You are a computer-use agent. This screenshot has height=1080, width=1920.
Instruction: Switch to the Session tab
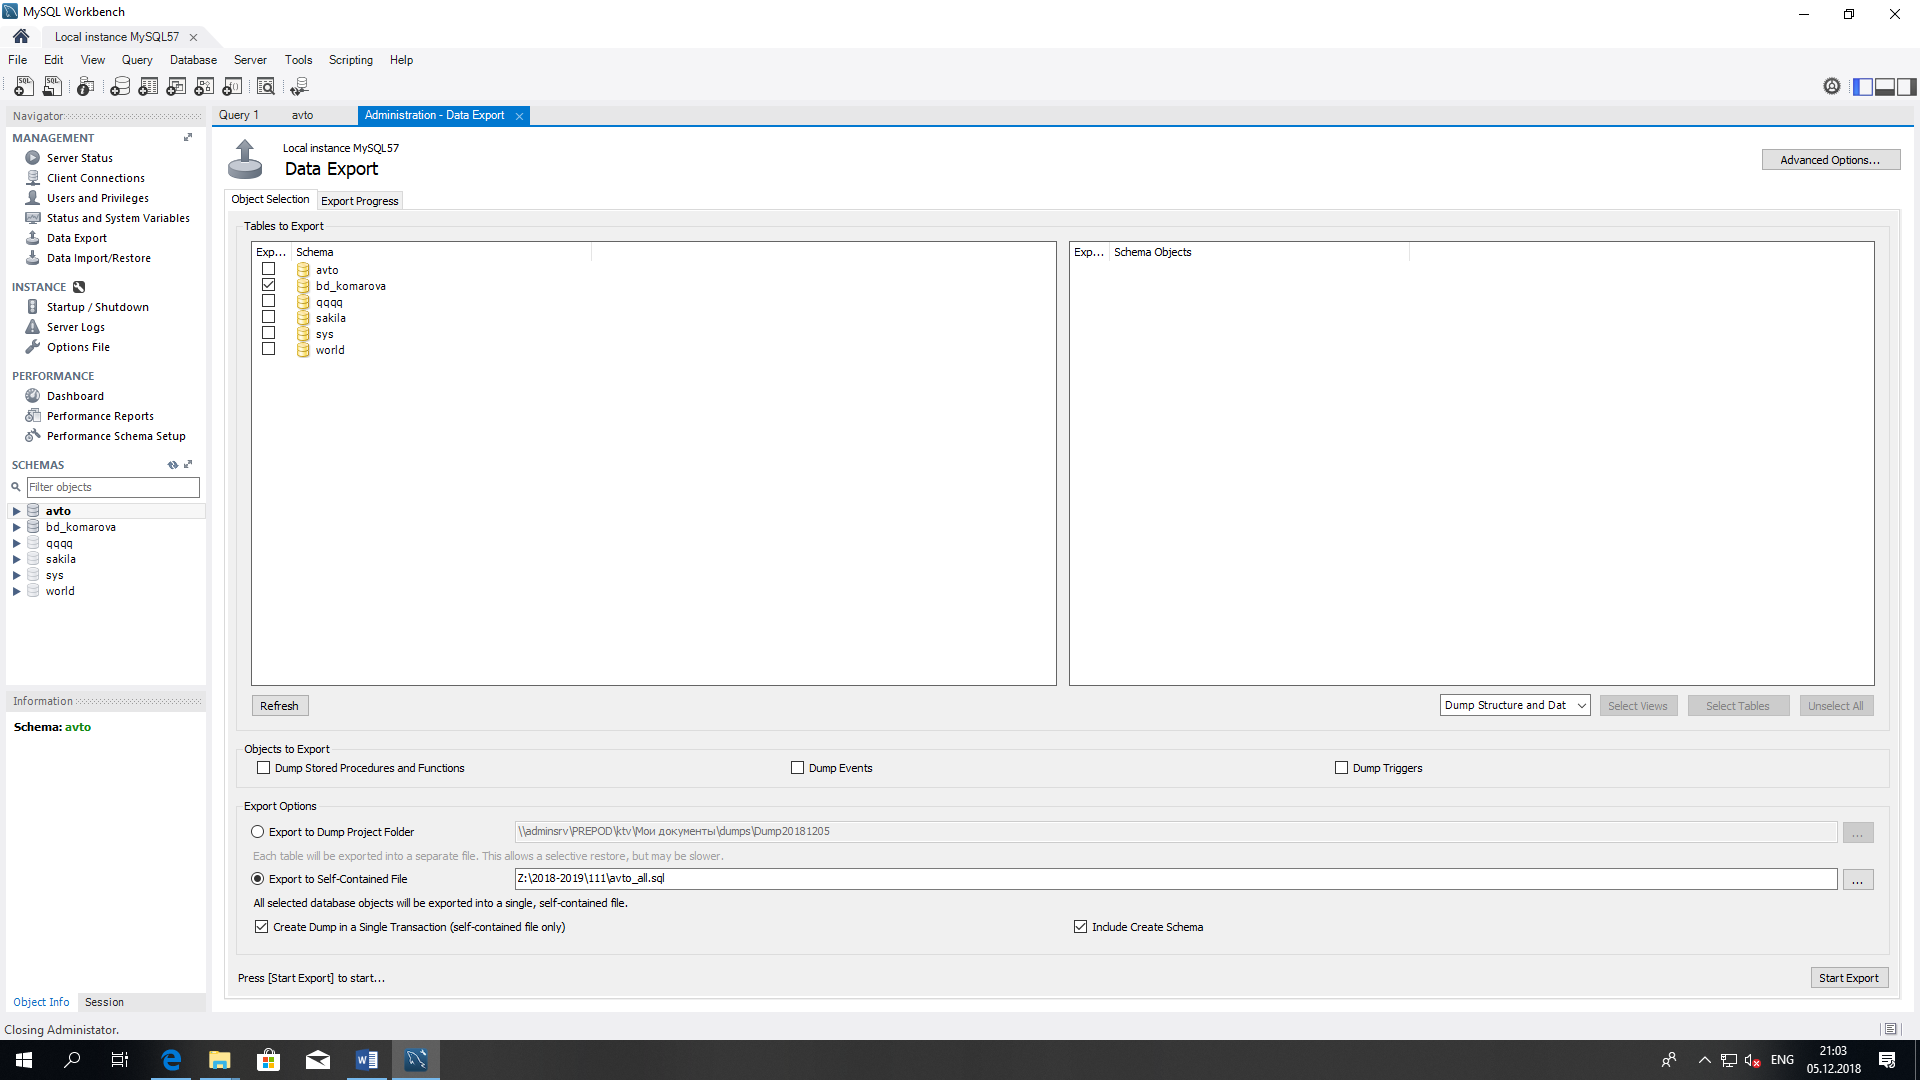(x=104, y=1002)
